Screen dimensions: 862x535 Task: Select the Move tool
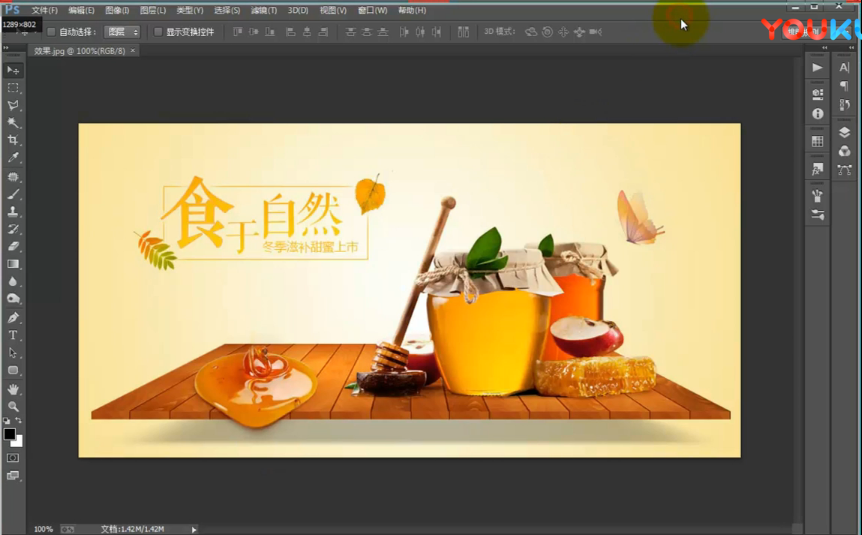(13, 70)
